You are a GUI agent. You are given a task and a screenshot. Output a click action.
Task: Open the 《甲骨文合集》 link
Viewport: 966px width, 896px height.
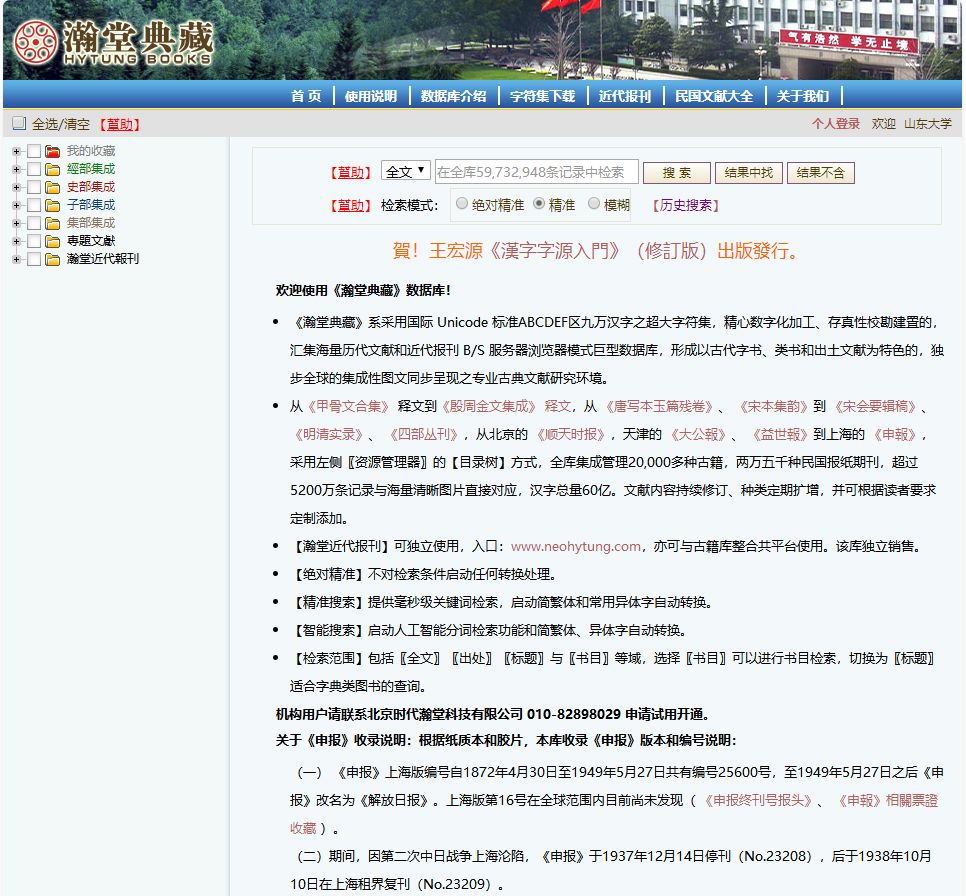pyautogui.click(x=348, y=407)
